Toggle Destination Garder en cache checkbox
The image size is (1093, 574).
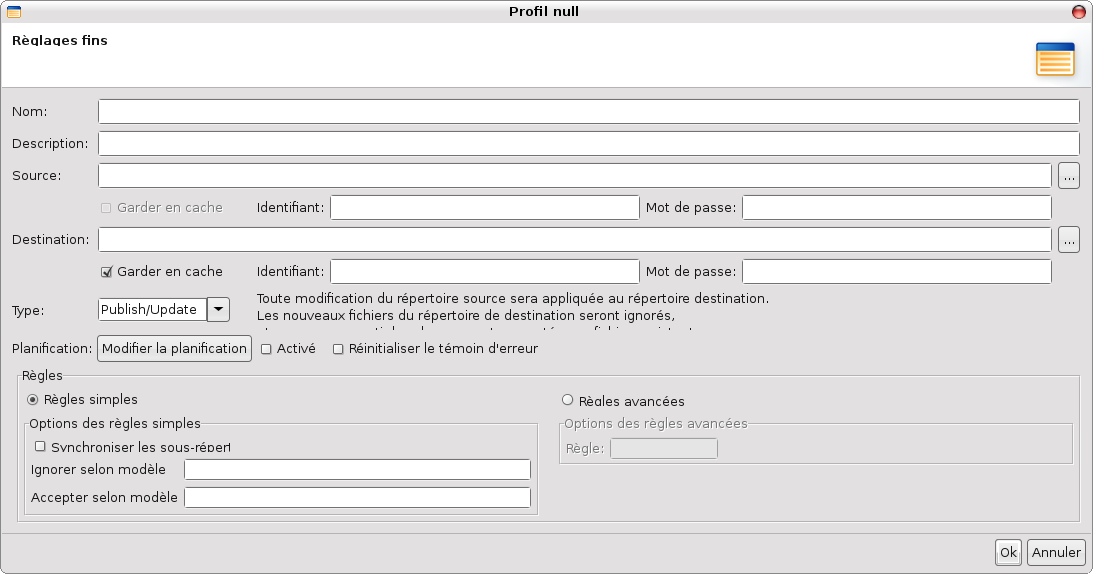tap(107, 272)
